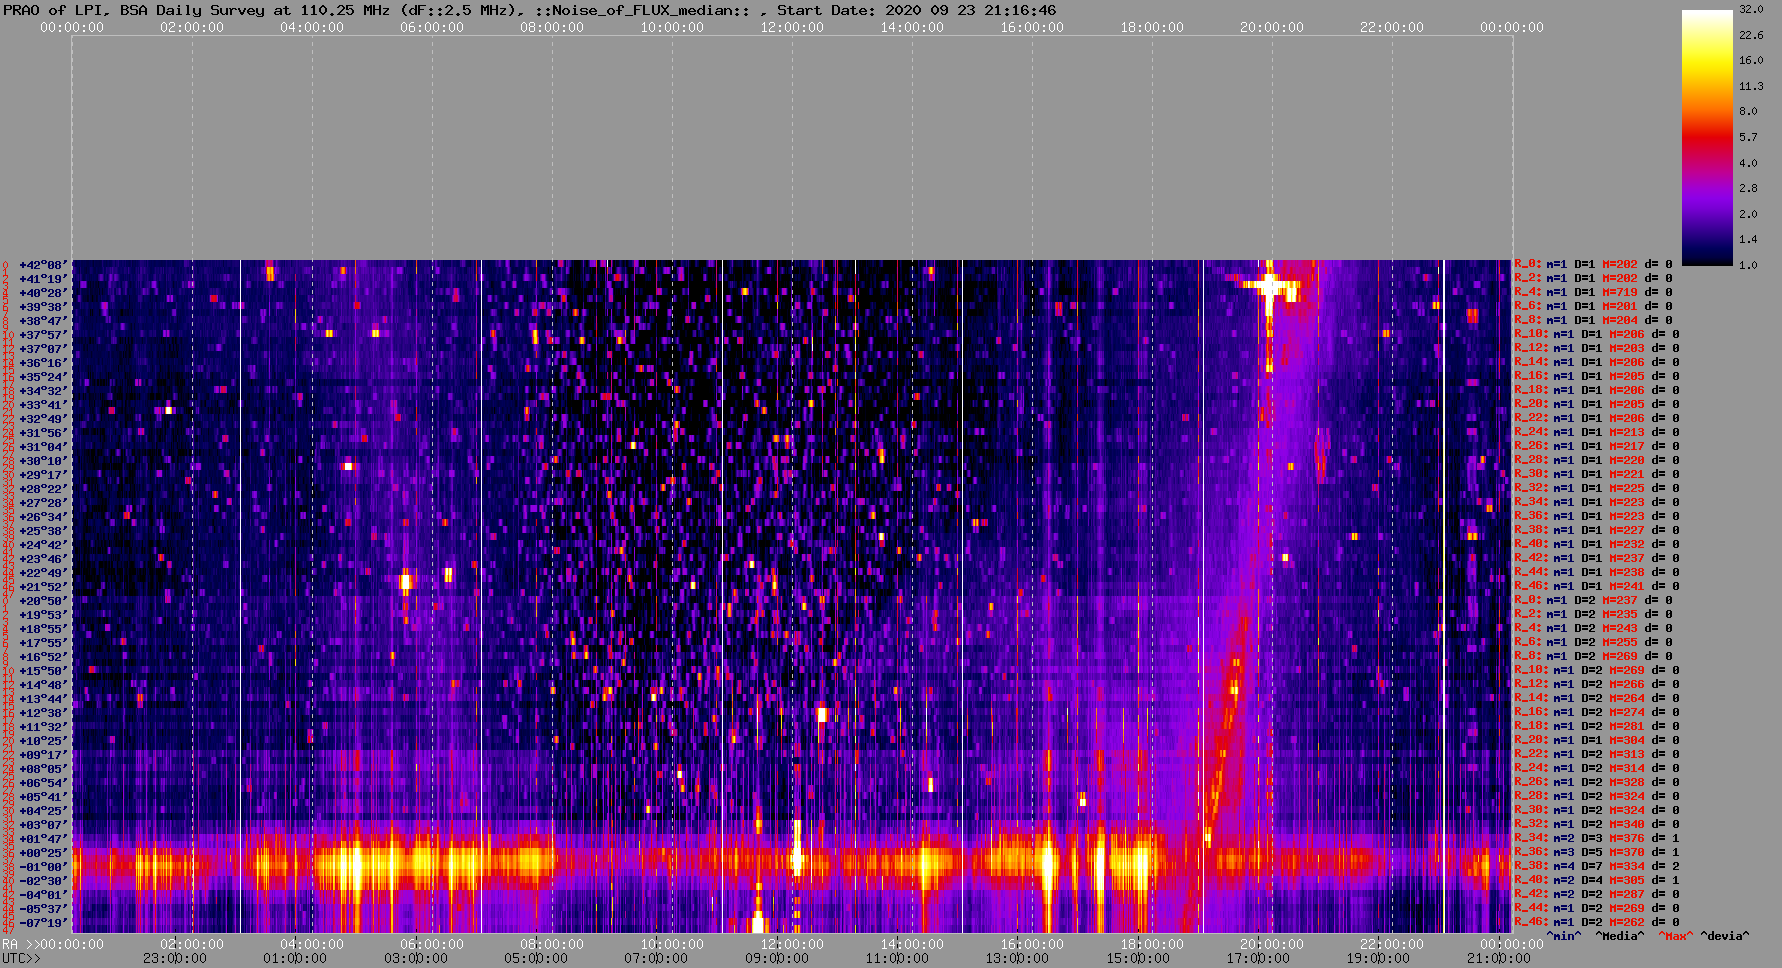
Task: Click the '+09°17' declination label
Action: 43,755
